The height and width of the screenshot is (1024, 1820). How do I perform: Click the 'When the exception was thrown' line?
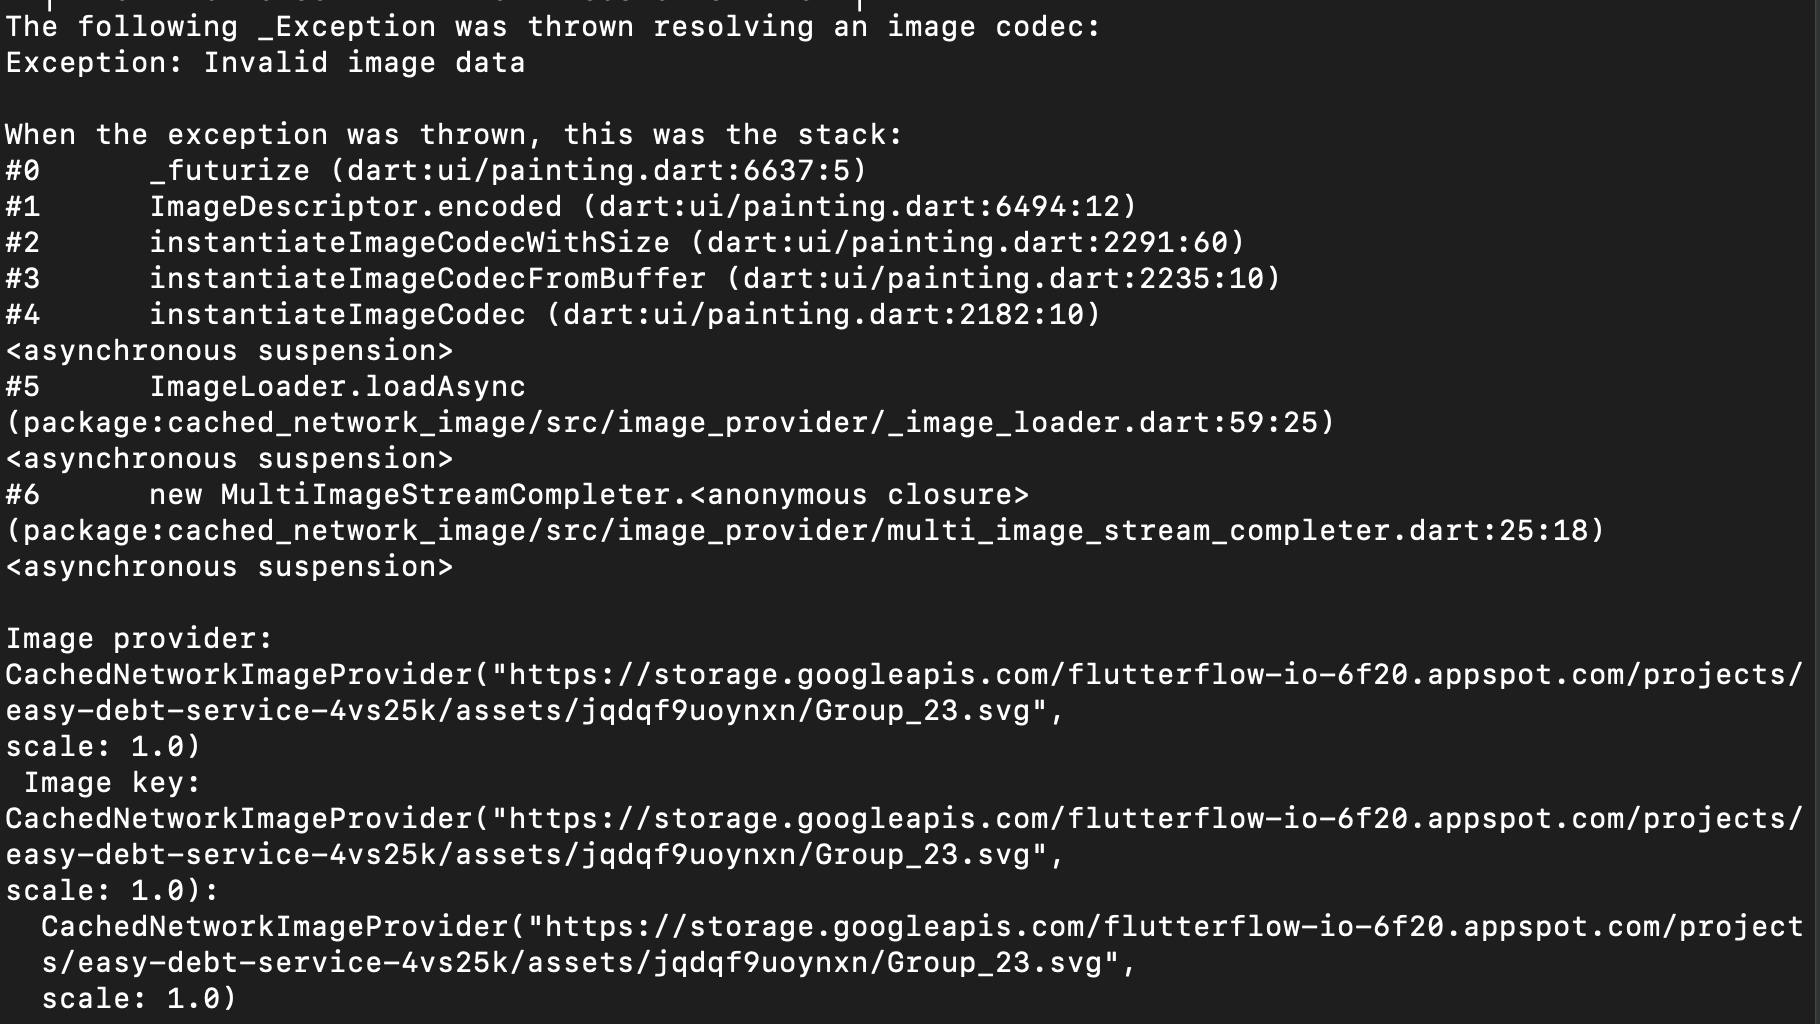pyautogui.click(x=454, y=135)
